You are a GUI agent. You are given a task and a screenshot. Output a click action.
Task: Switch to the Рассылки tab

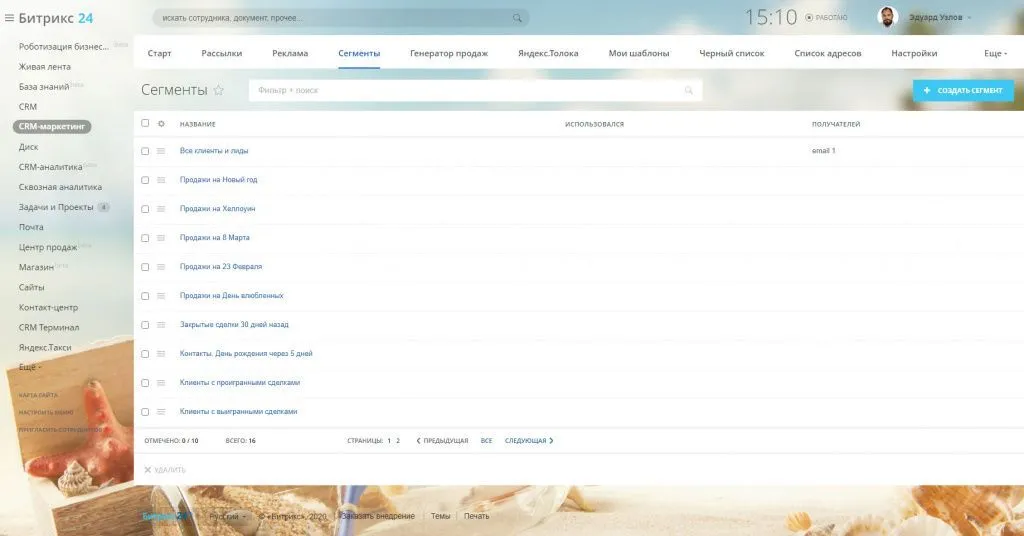pyautogui.click(x=221, y=53)
